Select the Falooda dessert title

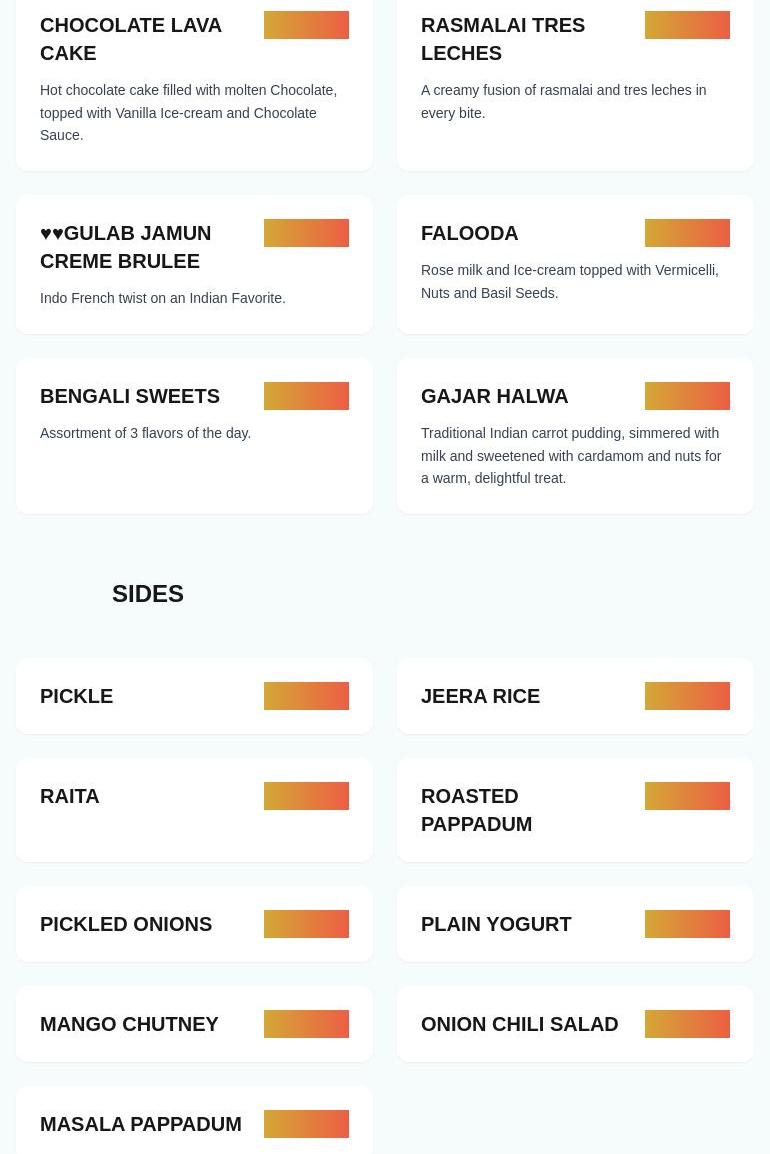pos(470,233)
